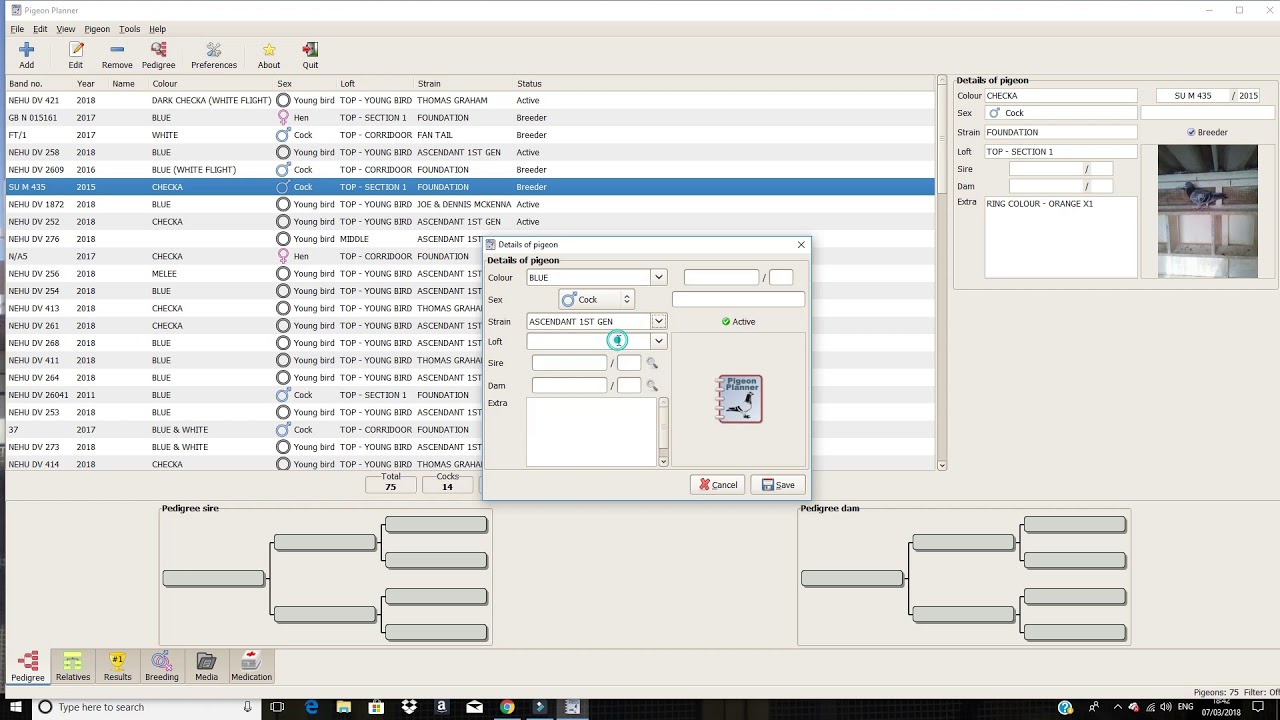Open the File menu
The image size is (1280, 720).
[17, 29]
